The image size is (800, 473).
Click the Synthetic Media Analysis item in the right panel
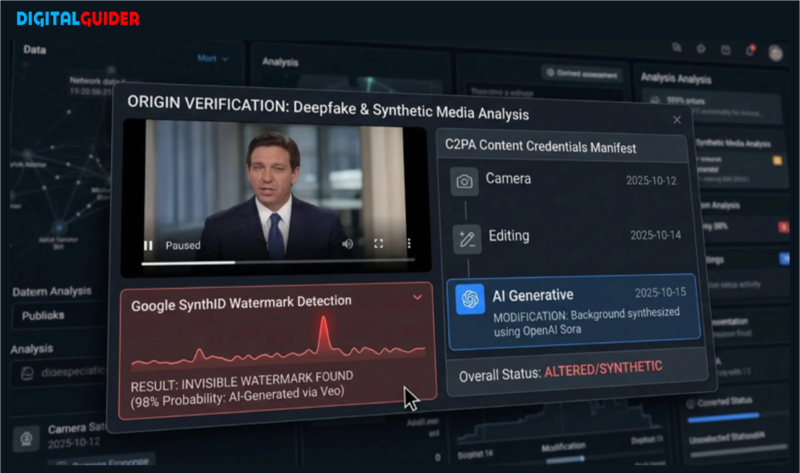click(733, 144)
